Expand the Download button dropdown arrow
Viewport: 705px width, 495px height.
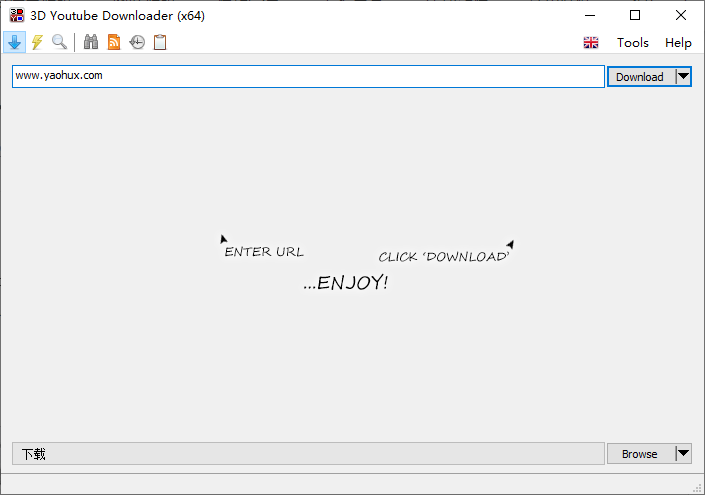pyautogui.click(x=683, y=77)
